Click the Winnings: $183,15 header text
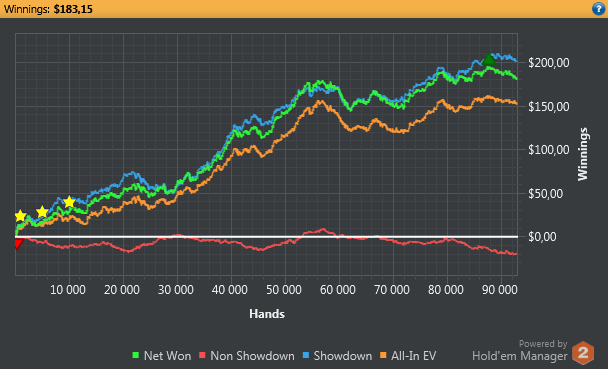 point(48,9)
